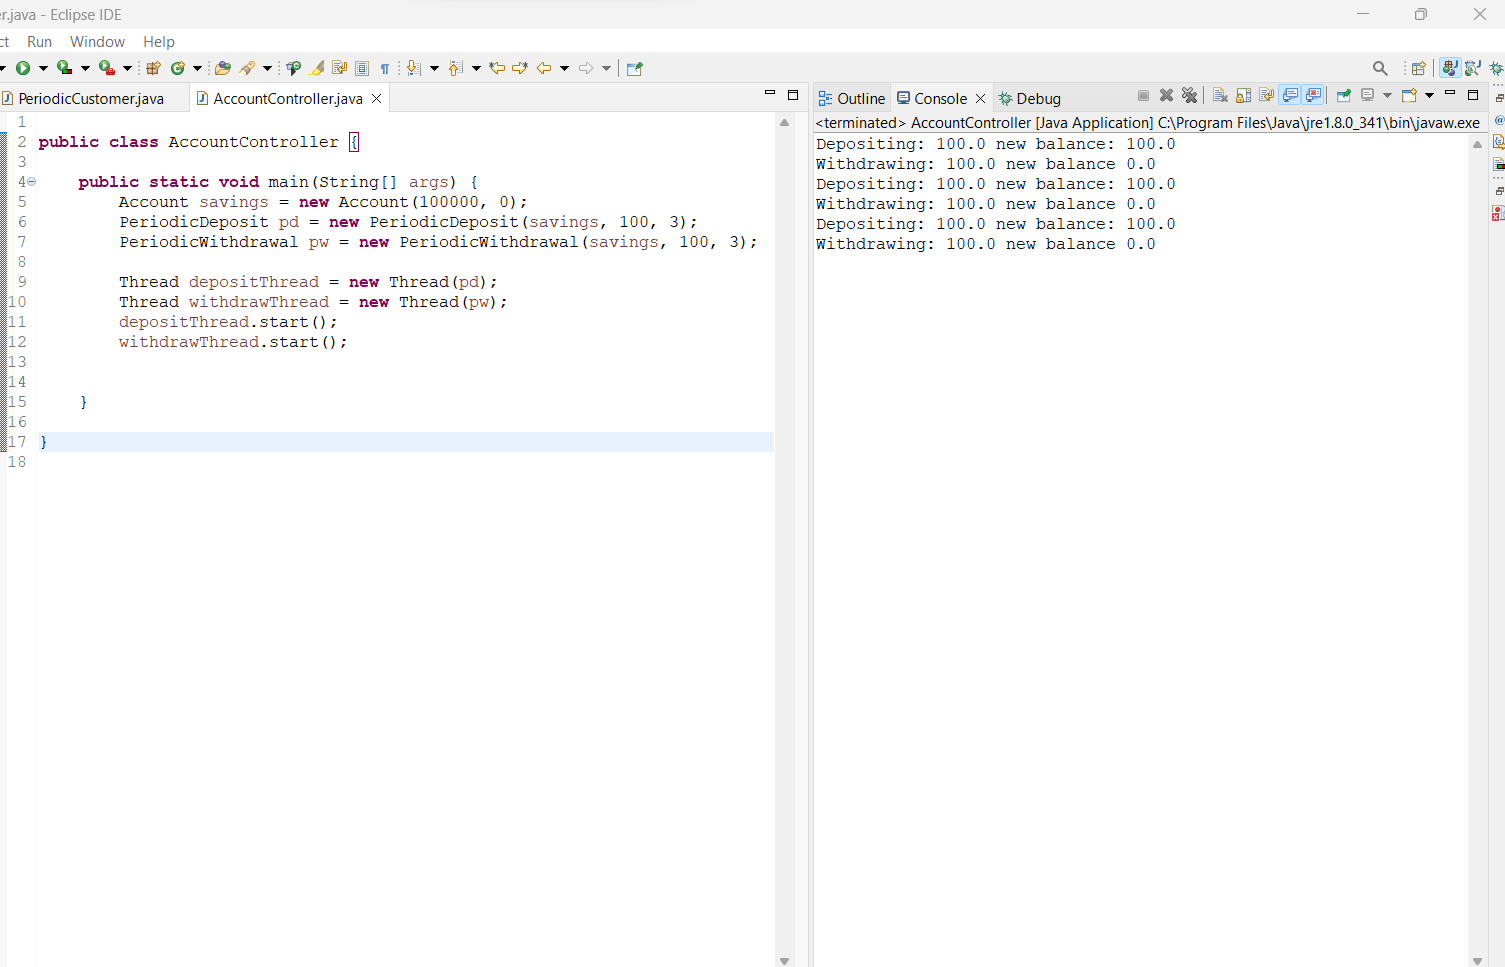Toggle the Pin Console icon
The width and height of the screenshot is (1505, 967).
pos(1343,95)
